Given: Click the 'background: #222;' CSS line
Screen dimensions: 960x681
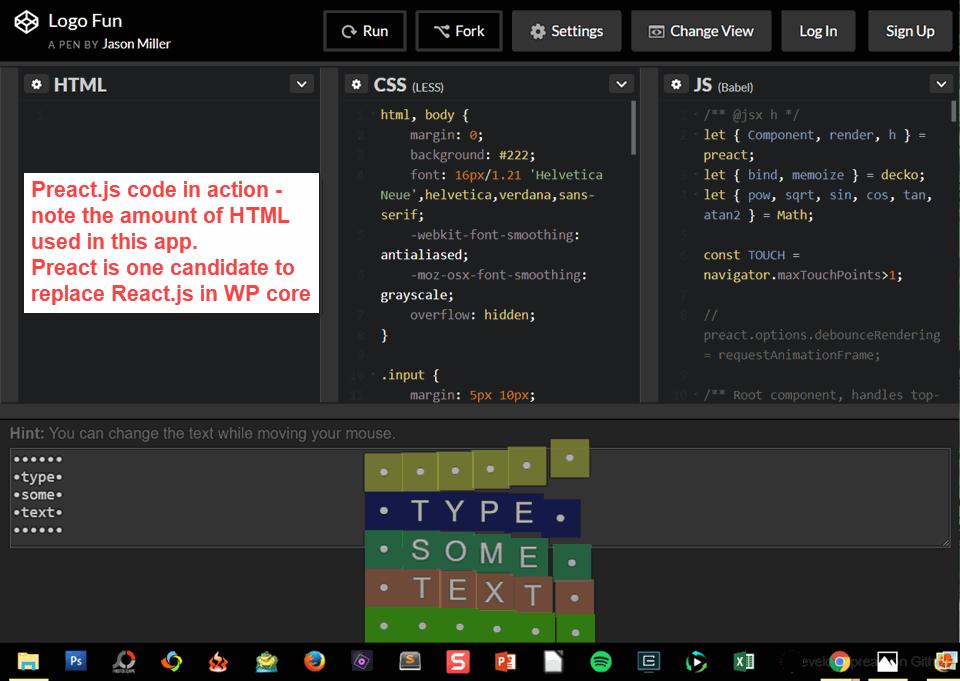Looking at the screenshot, I should click(472, 155).
